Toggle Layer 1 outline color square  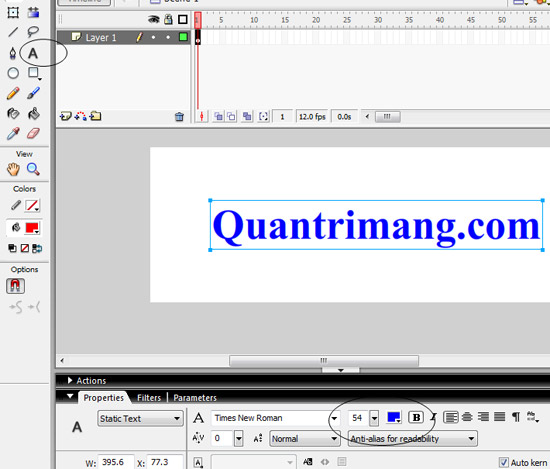183,37
